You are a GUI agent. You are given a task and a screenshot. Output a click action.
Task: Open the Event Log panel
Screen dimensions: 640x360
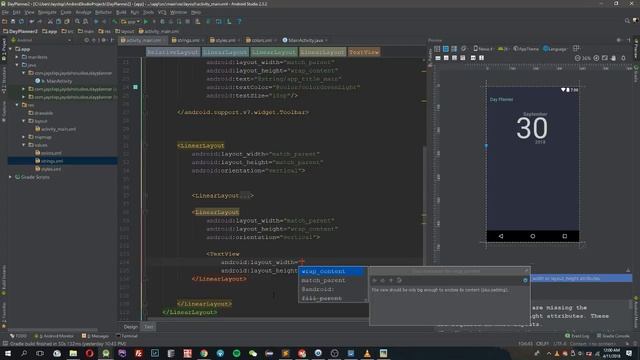(x=577, y=336)
